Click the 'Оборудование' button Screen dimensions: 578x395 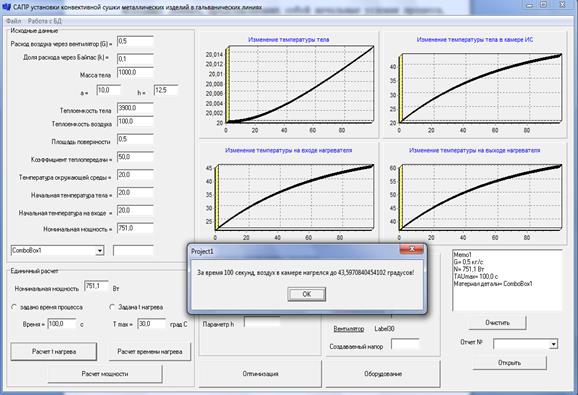point(383,374)
